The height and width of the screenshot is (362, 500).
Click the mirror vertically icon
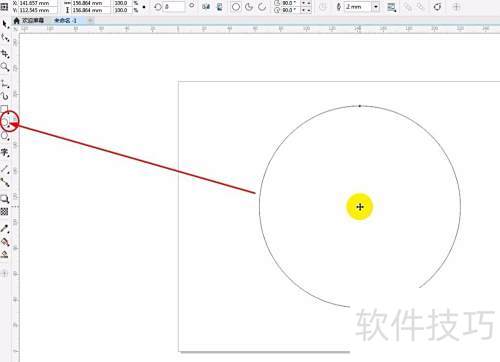[219, 6]
